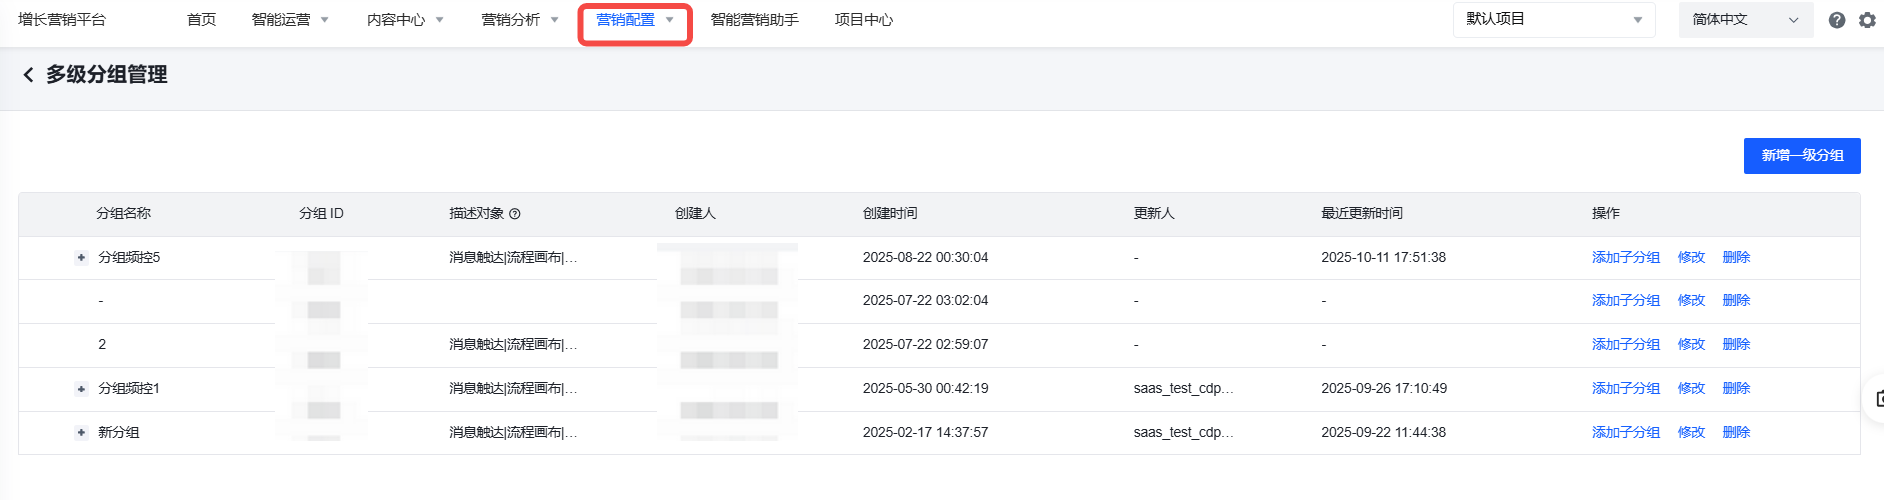This screenshot has width=1884, height=500.
Task: Open the settings gear icon
Action: point(1867,20)
